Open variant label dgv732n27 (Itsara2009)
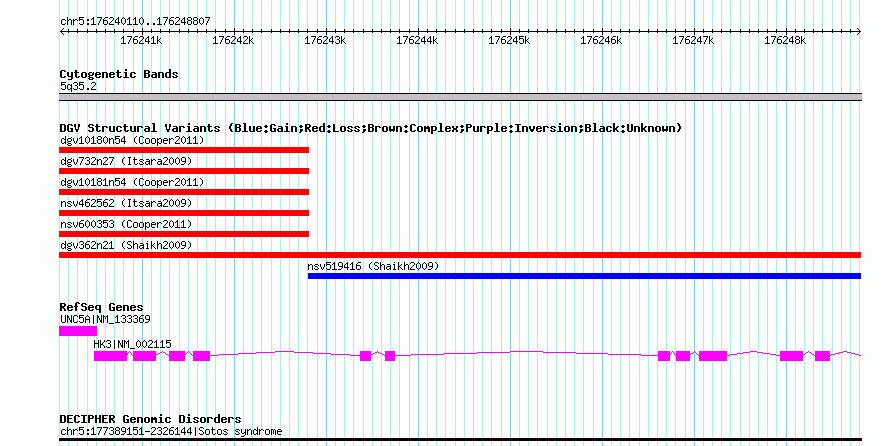The height and width of the screenshot is (446, 890). pyautogui.click(x=126, y=161)
